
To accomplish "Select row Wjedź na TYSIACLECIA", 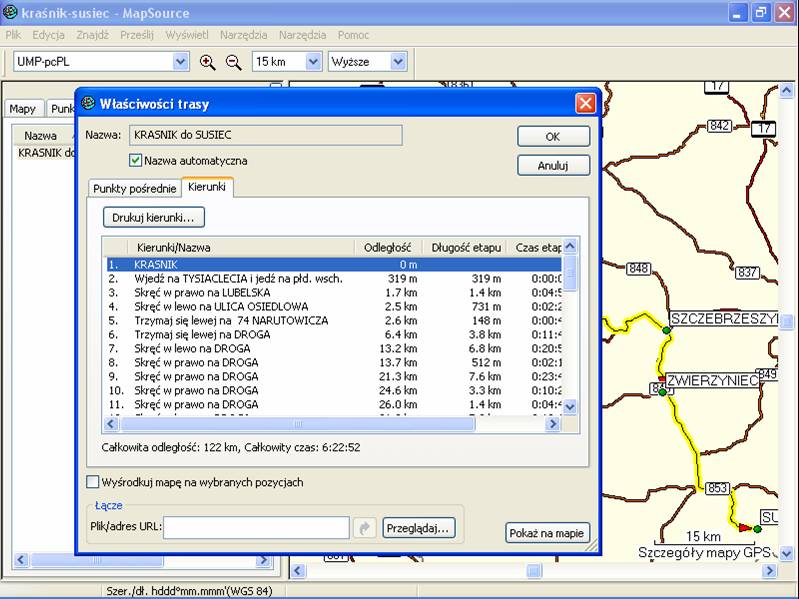I will tap(333, 279).
